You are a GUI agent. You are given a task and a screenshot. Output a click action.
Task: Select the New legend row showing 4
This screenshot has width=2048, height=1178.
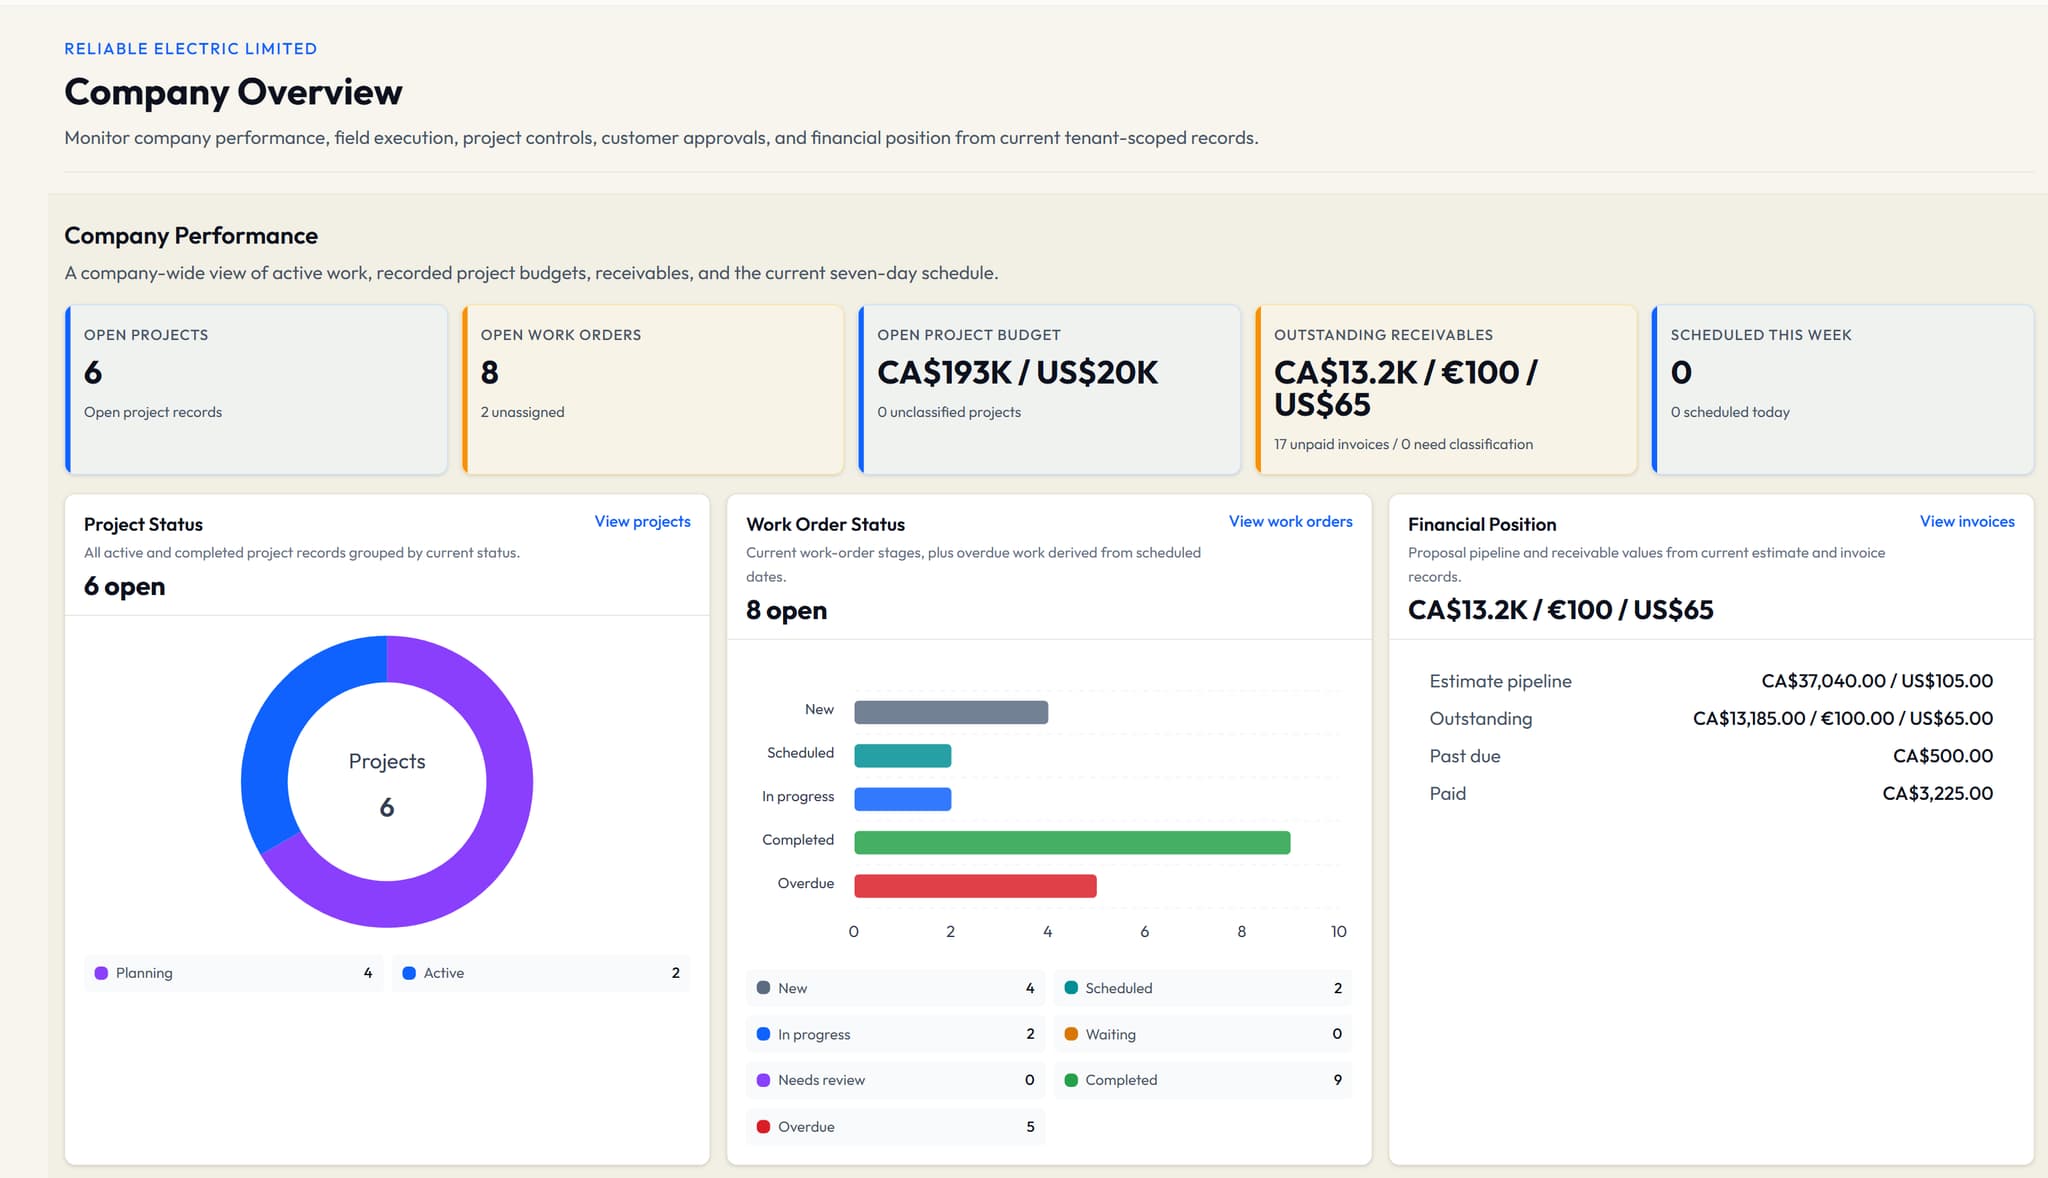coord(896,988)
